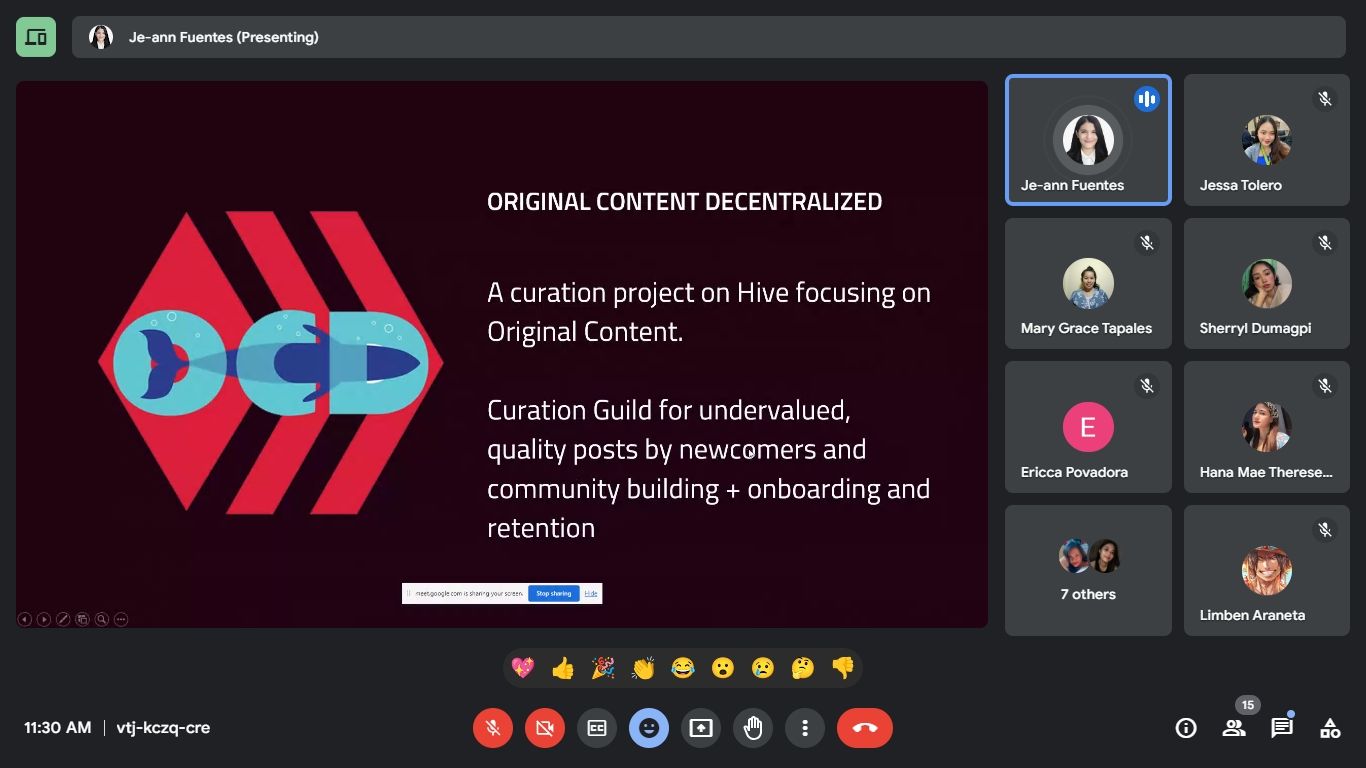Click the 11:30 AM clock text
This screenshot has width=1366, height=768.
point(58,728)
